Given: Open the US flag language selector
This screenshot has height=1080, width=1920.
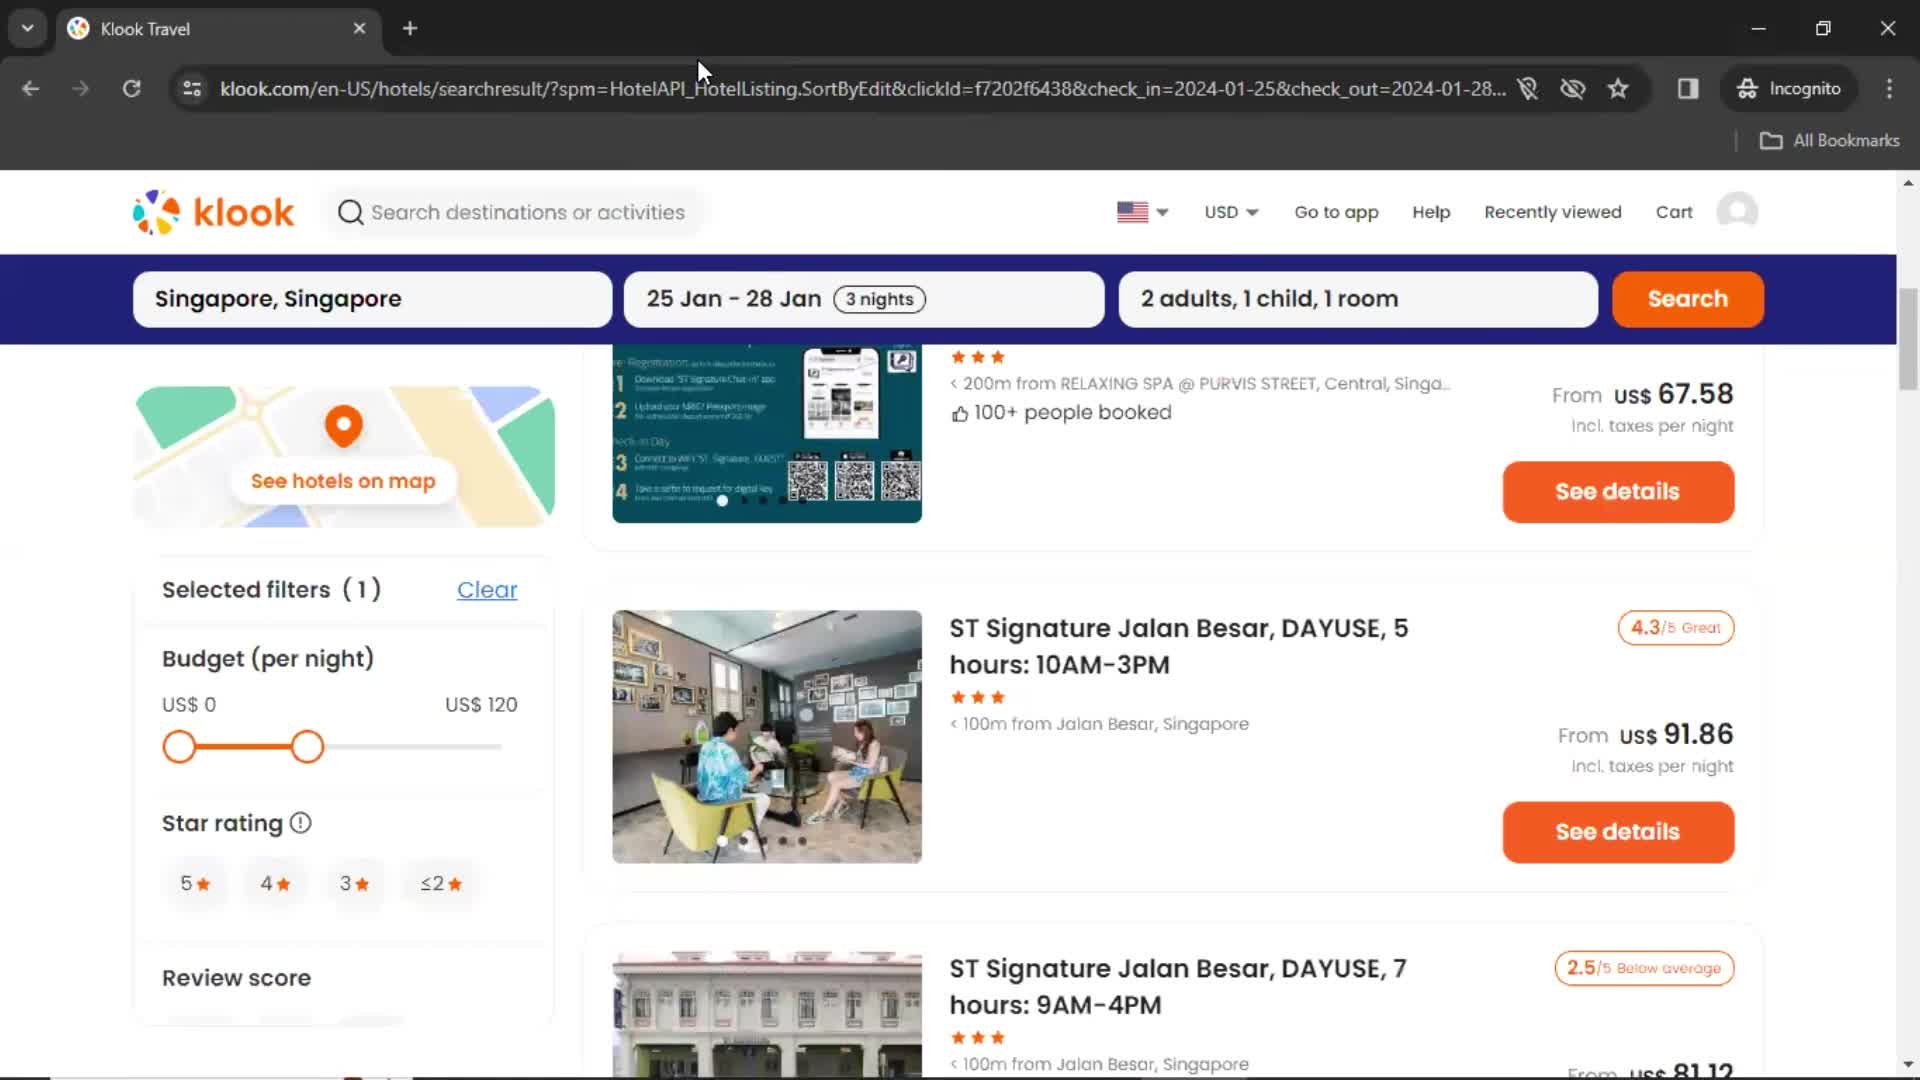Looking at the screenshot, I should [x=1142, y=212].
